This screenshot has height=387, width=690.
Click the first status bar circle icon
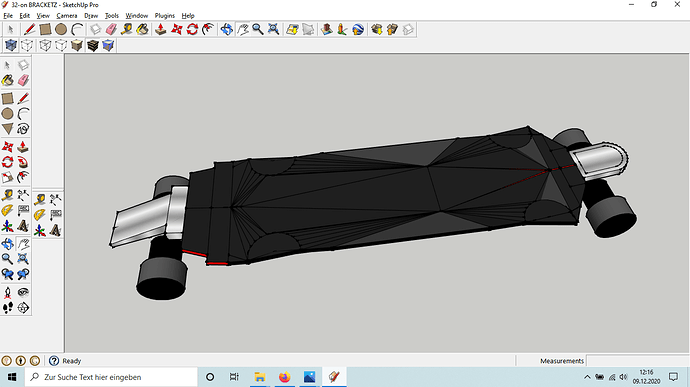pos(6,361)
